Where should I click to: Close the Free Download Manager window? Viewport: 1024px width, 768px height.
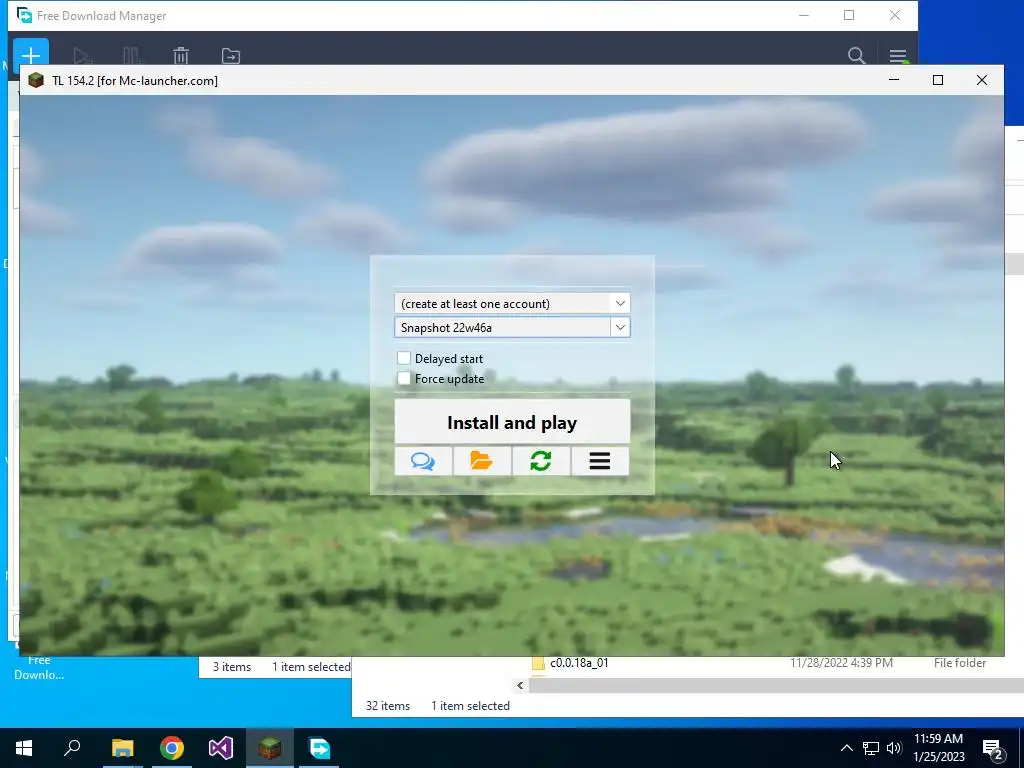click(x=895, y=15)
